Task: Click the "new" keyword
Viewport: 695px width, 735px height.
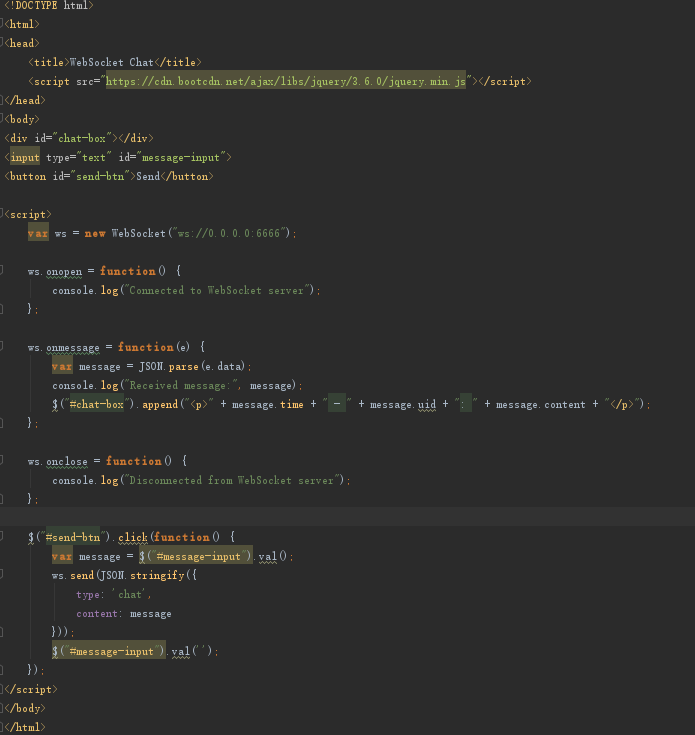Action: (x=95, y=233)
